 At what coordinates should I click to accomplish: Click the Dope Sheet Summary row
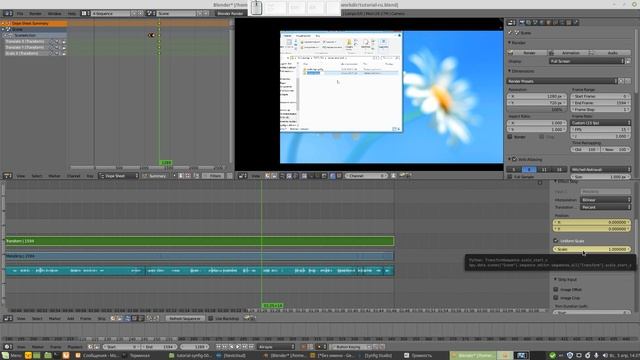tap(33, 24)
